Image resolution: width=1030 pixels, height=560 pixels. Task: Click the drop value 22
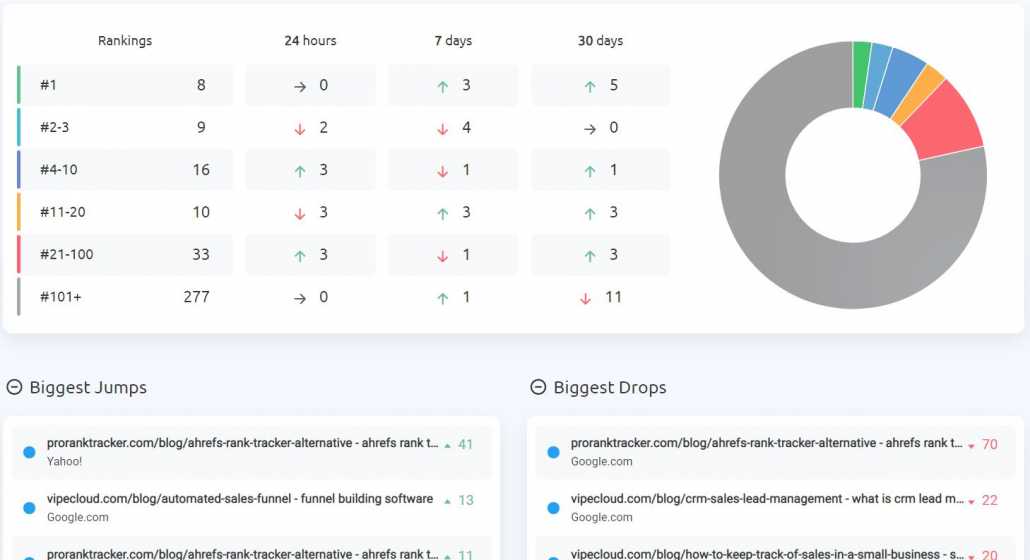(990, 500)
